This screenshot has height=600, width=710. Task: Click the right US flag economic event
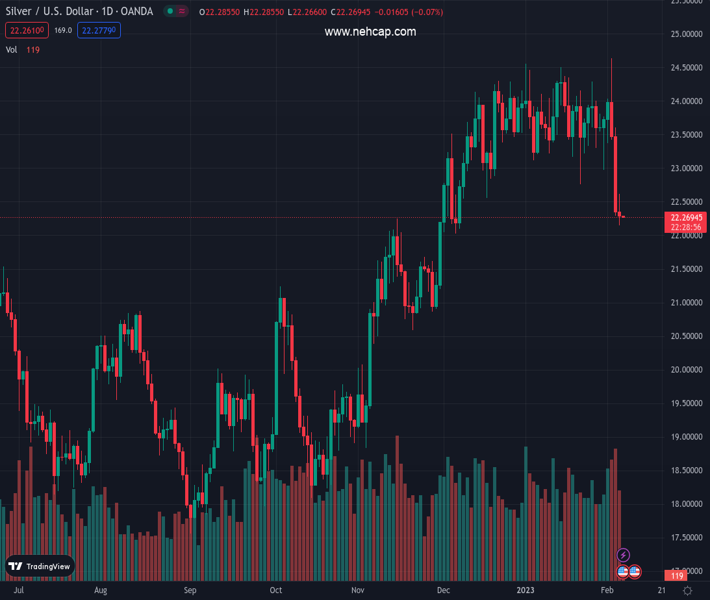(x=634, y=571)
